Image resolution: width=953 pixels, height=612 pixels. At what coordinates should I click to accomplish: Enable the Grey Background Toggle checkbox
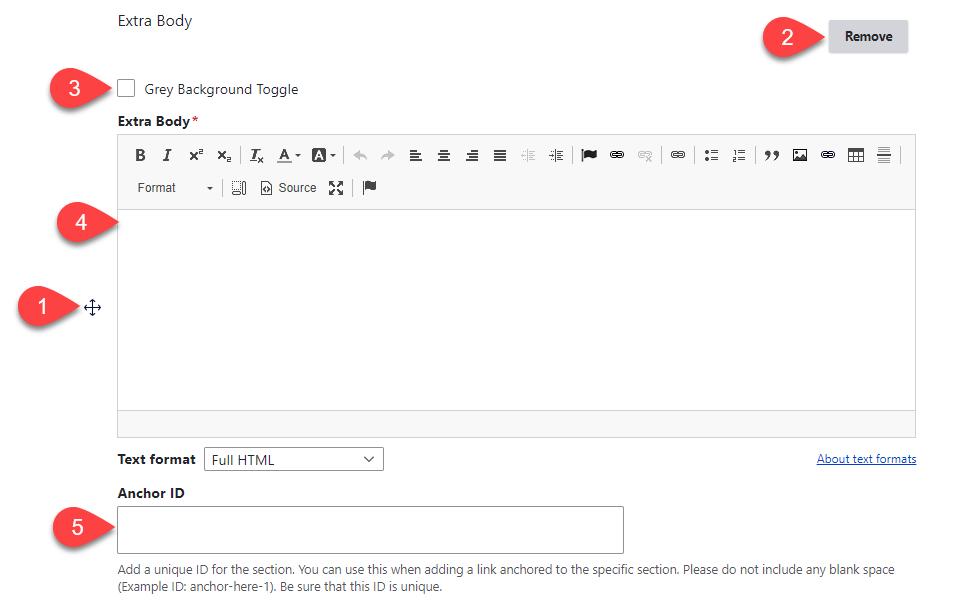pos(126,89)
